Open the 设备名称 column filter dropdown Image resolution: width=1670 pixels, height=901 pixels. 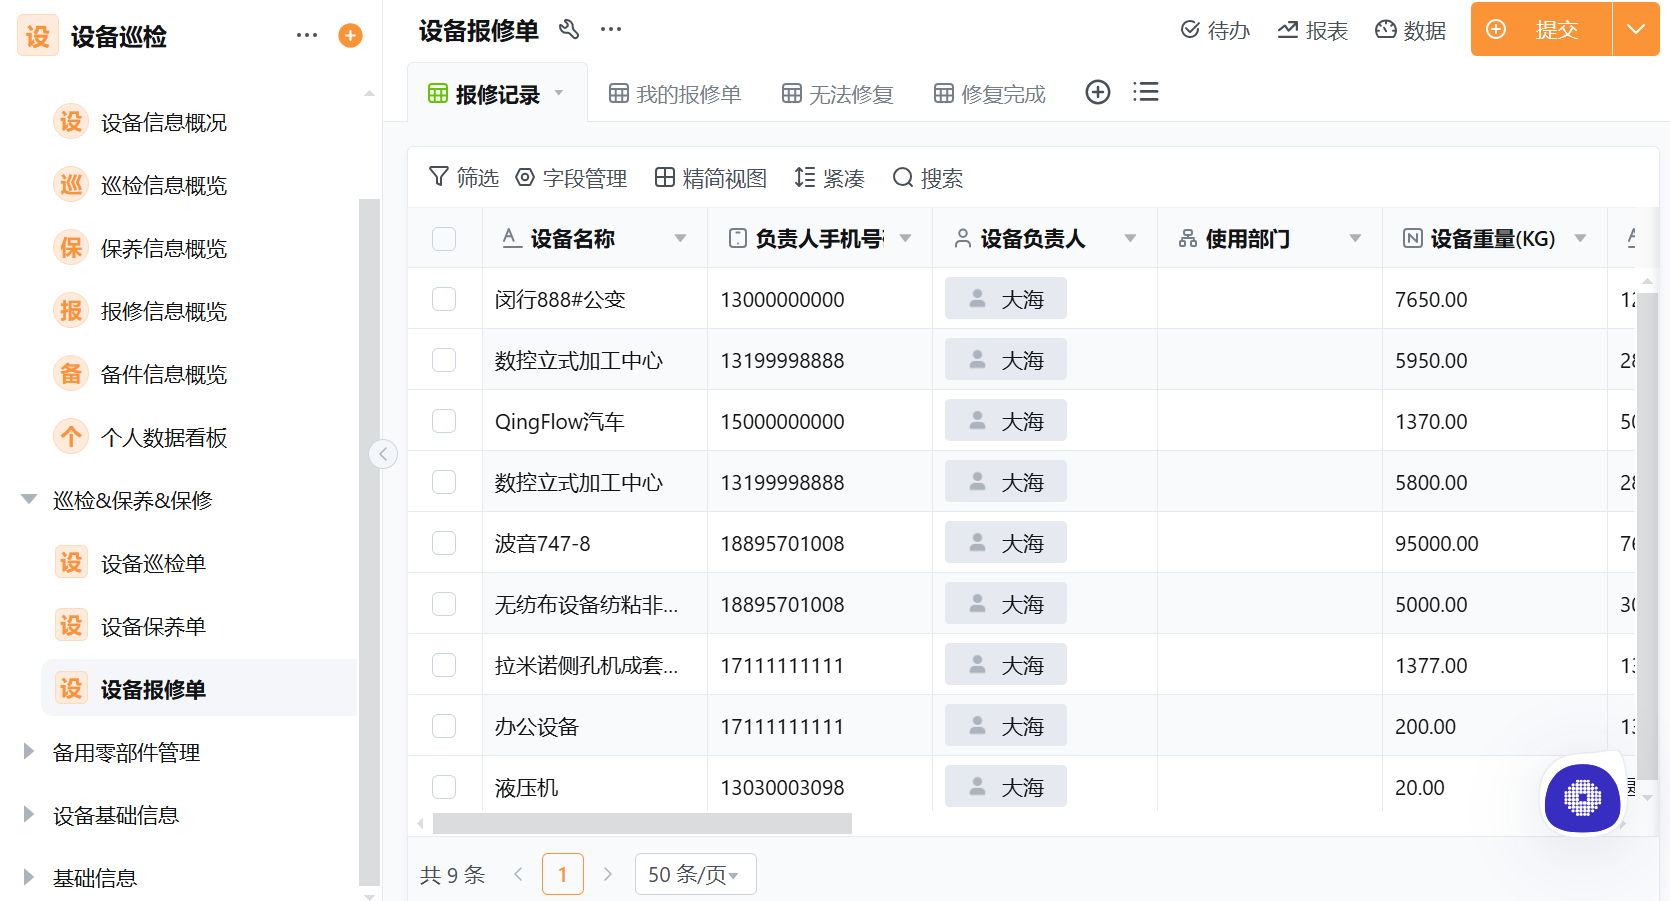tap(680, 238)
